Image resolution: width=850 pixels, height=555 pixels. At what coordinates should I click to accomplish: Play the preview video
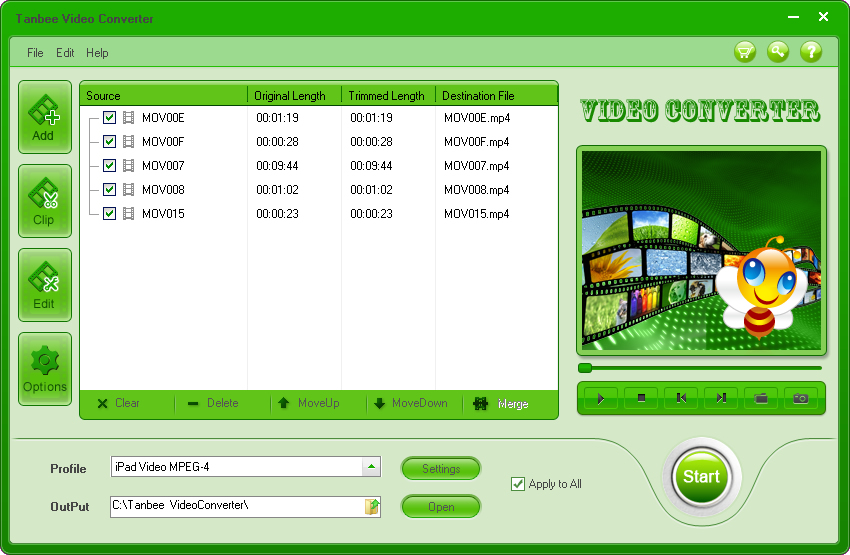click(601, 398)
